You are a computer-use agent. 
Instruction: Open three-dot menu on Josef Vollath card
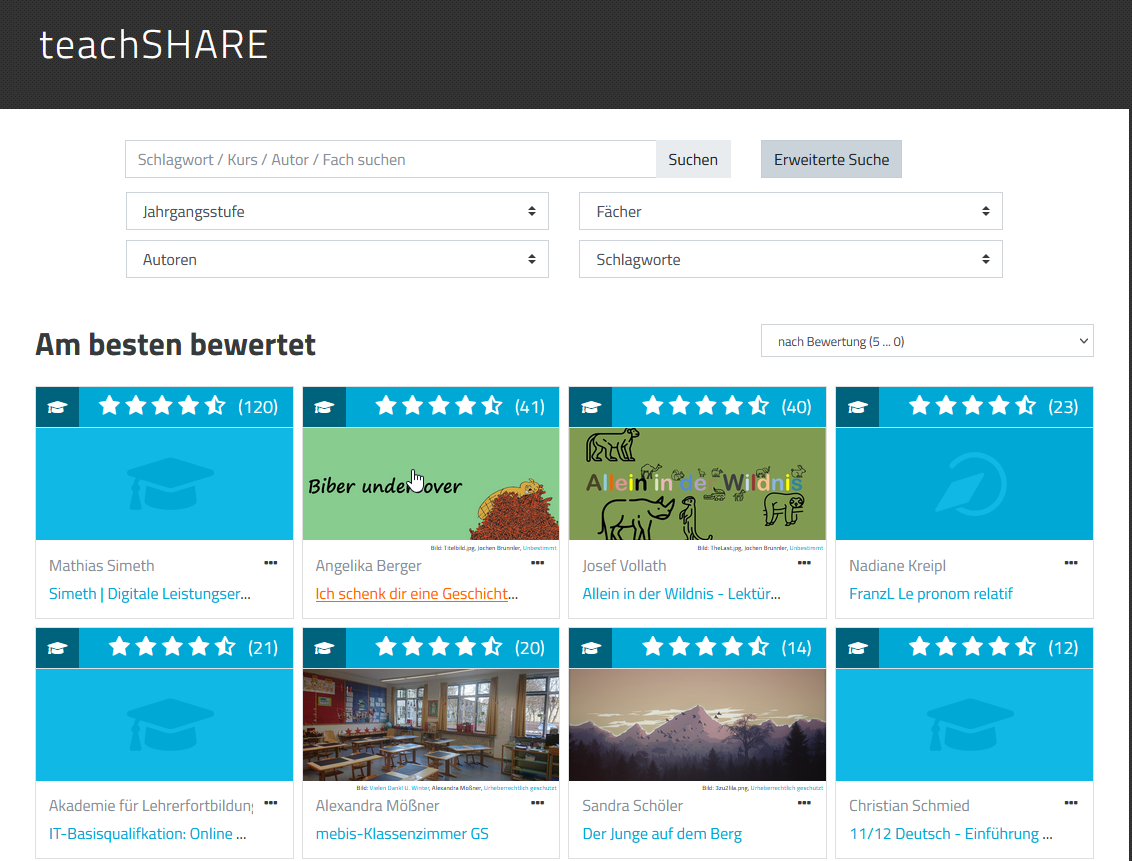[805, 563]
